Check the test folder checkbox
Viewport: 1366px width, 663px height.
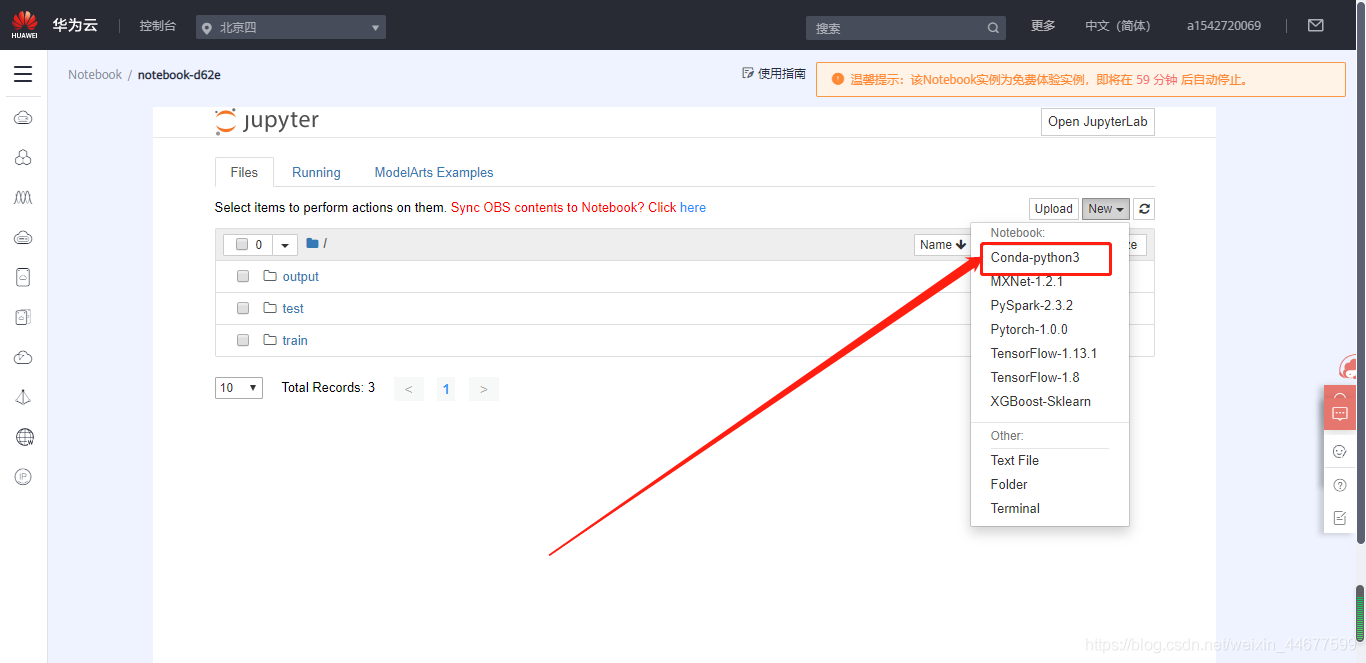click(x=243, y=308)
